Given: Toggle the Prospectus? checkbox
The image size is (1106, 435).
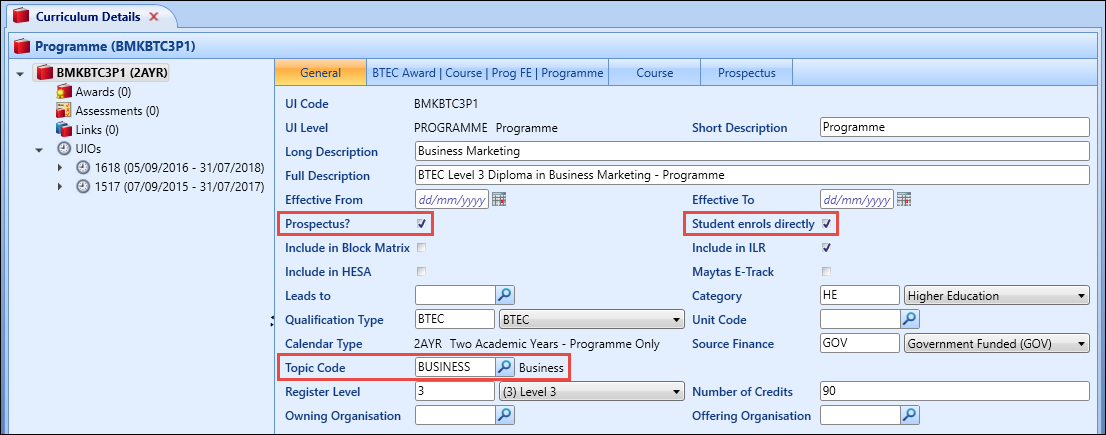Looking at the screenshot, I should [x=421, y=223].
